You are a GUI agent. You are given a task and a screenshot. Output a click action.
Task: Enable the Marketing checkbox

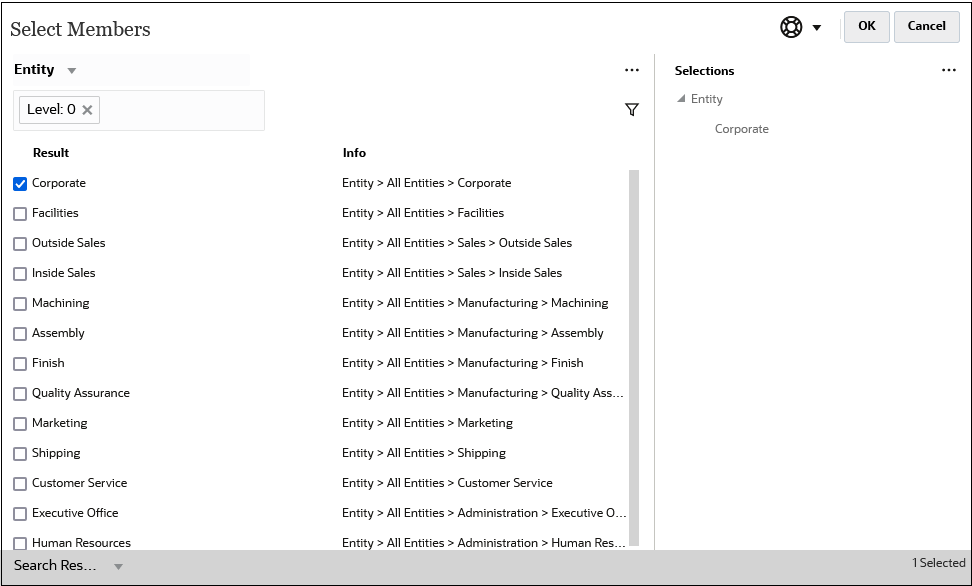[x=20, y=424]
